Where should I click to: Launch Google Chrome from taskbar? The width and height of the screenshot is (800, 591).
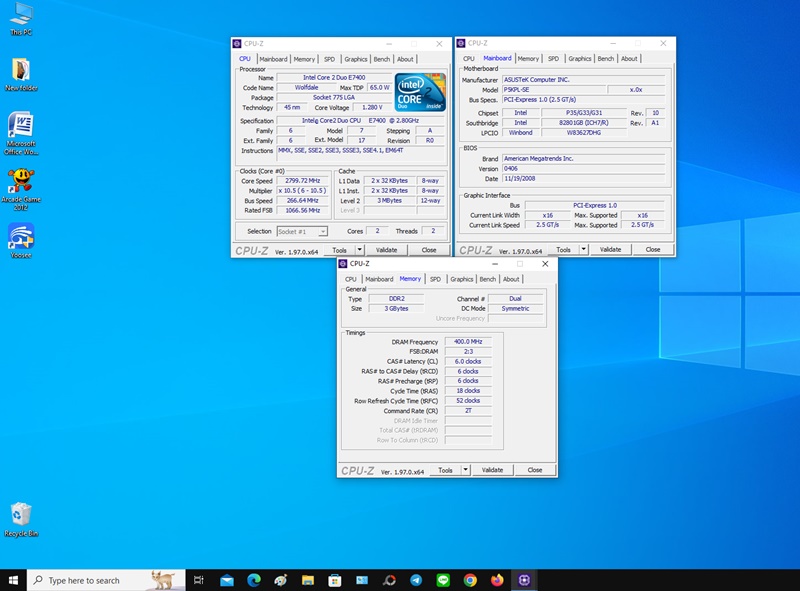coord(470,580)
